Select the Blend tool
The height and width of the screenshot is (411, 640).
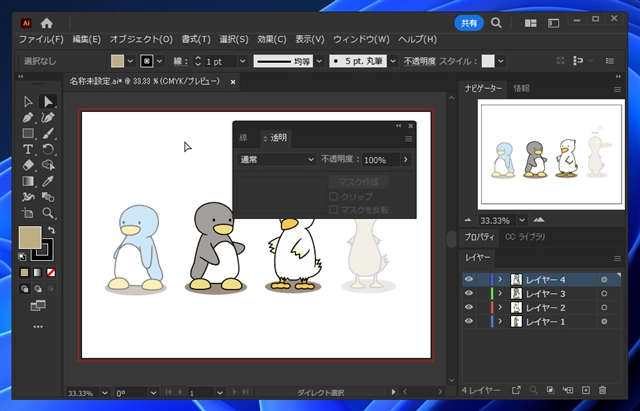(48, 197)
